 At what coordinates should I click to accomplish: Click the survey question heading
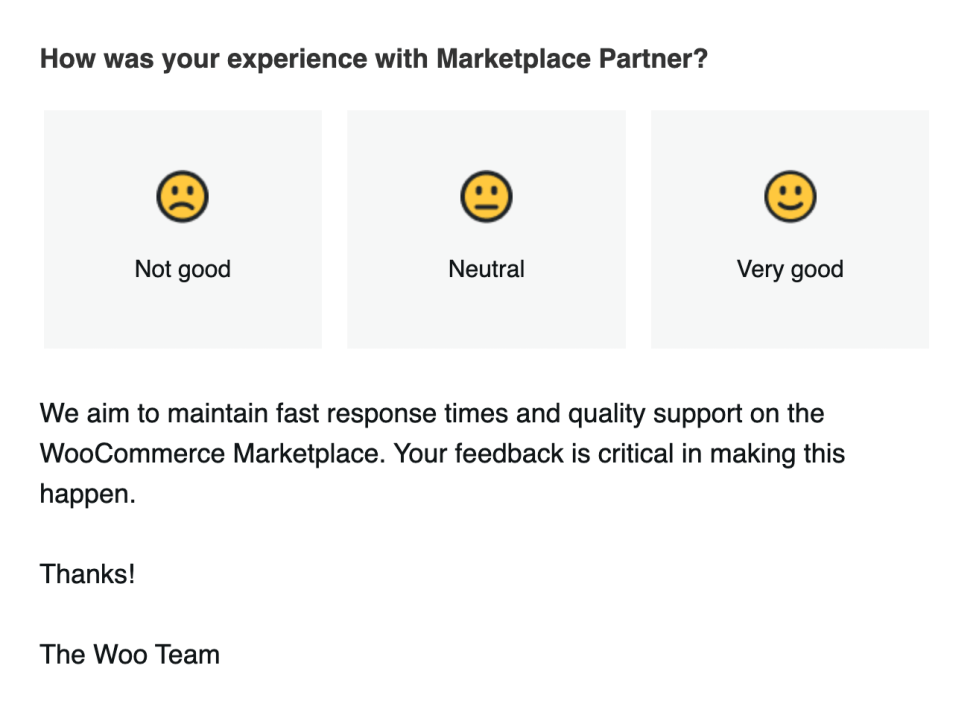373,59
